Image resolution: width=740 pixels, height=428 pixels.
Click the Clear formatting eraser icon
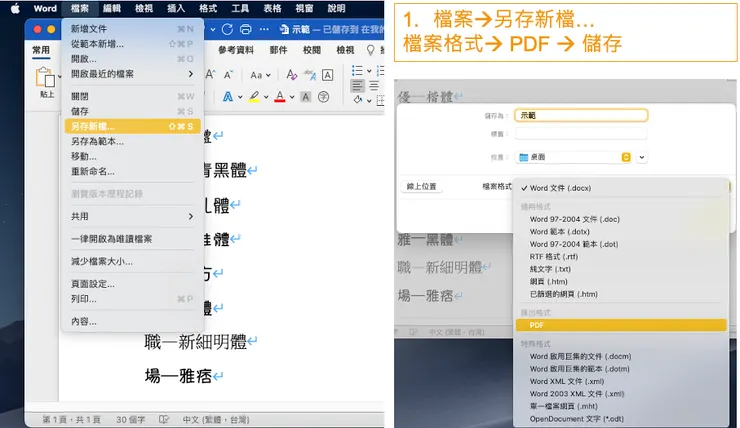292,75
